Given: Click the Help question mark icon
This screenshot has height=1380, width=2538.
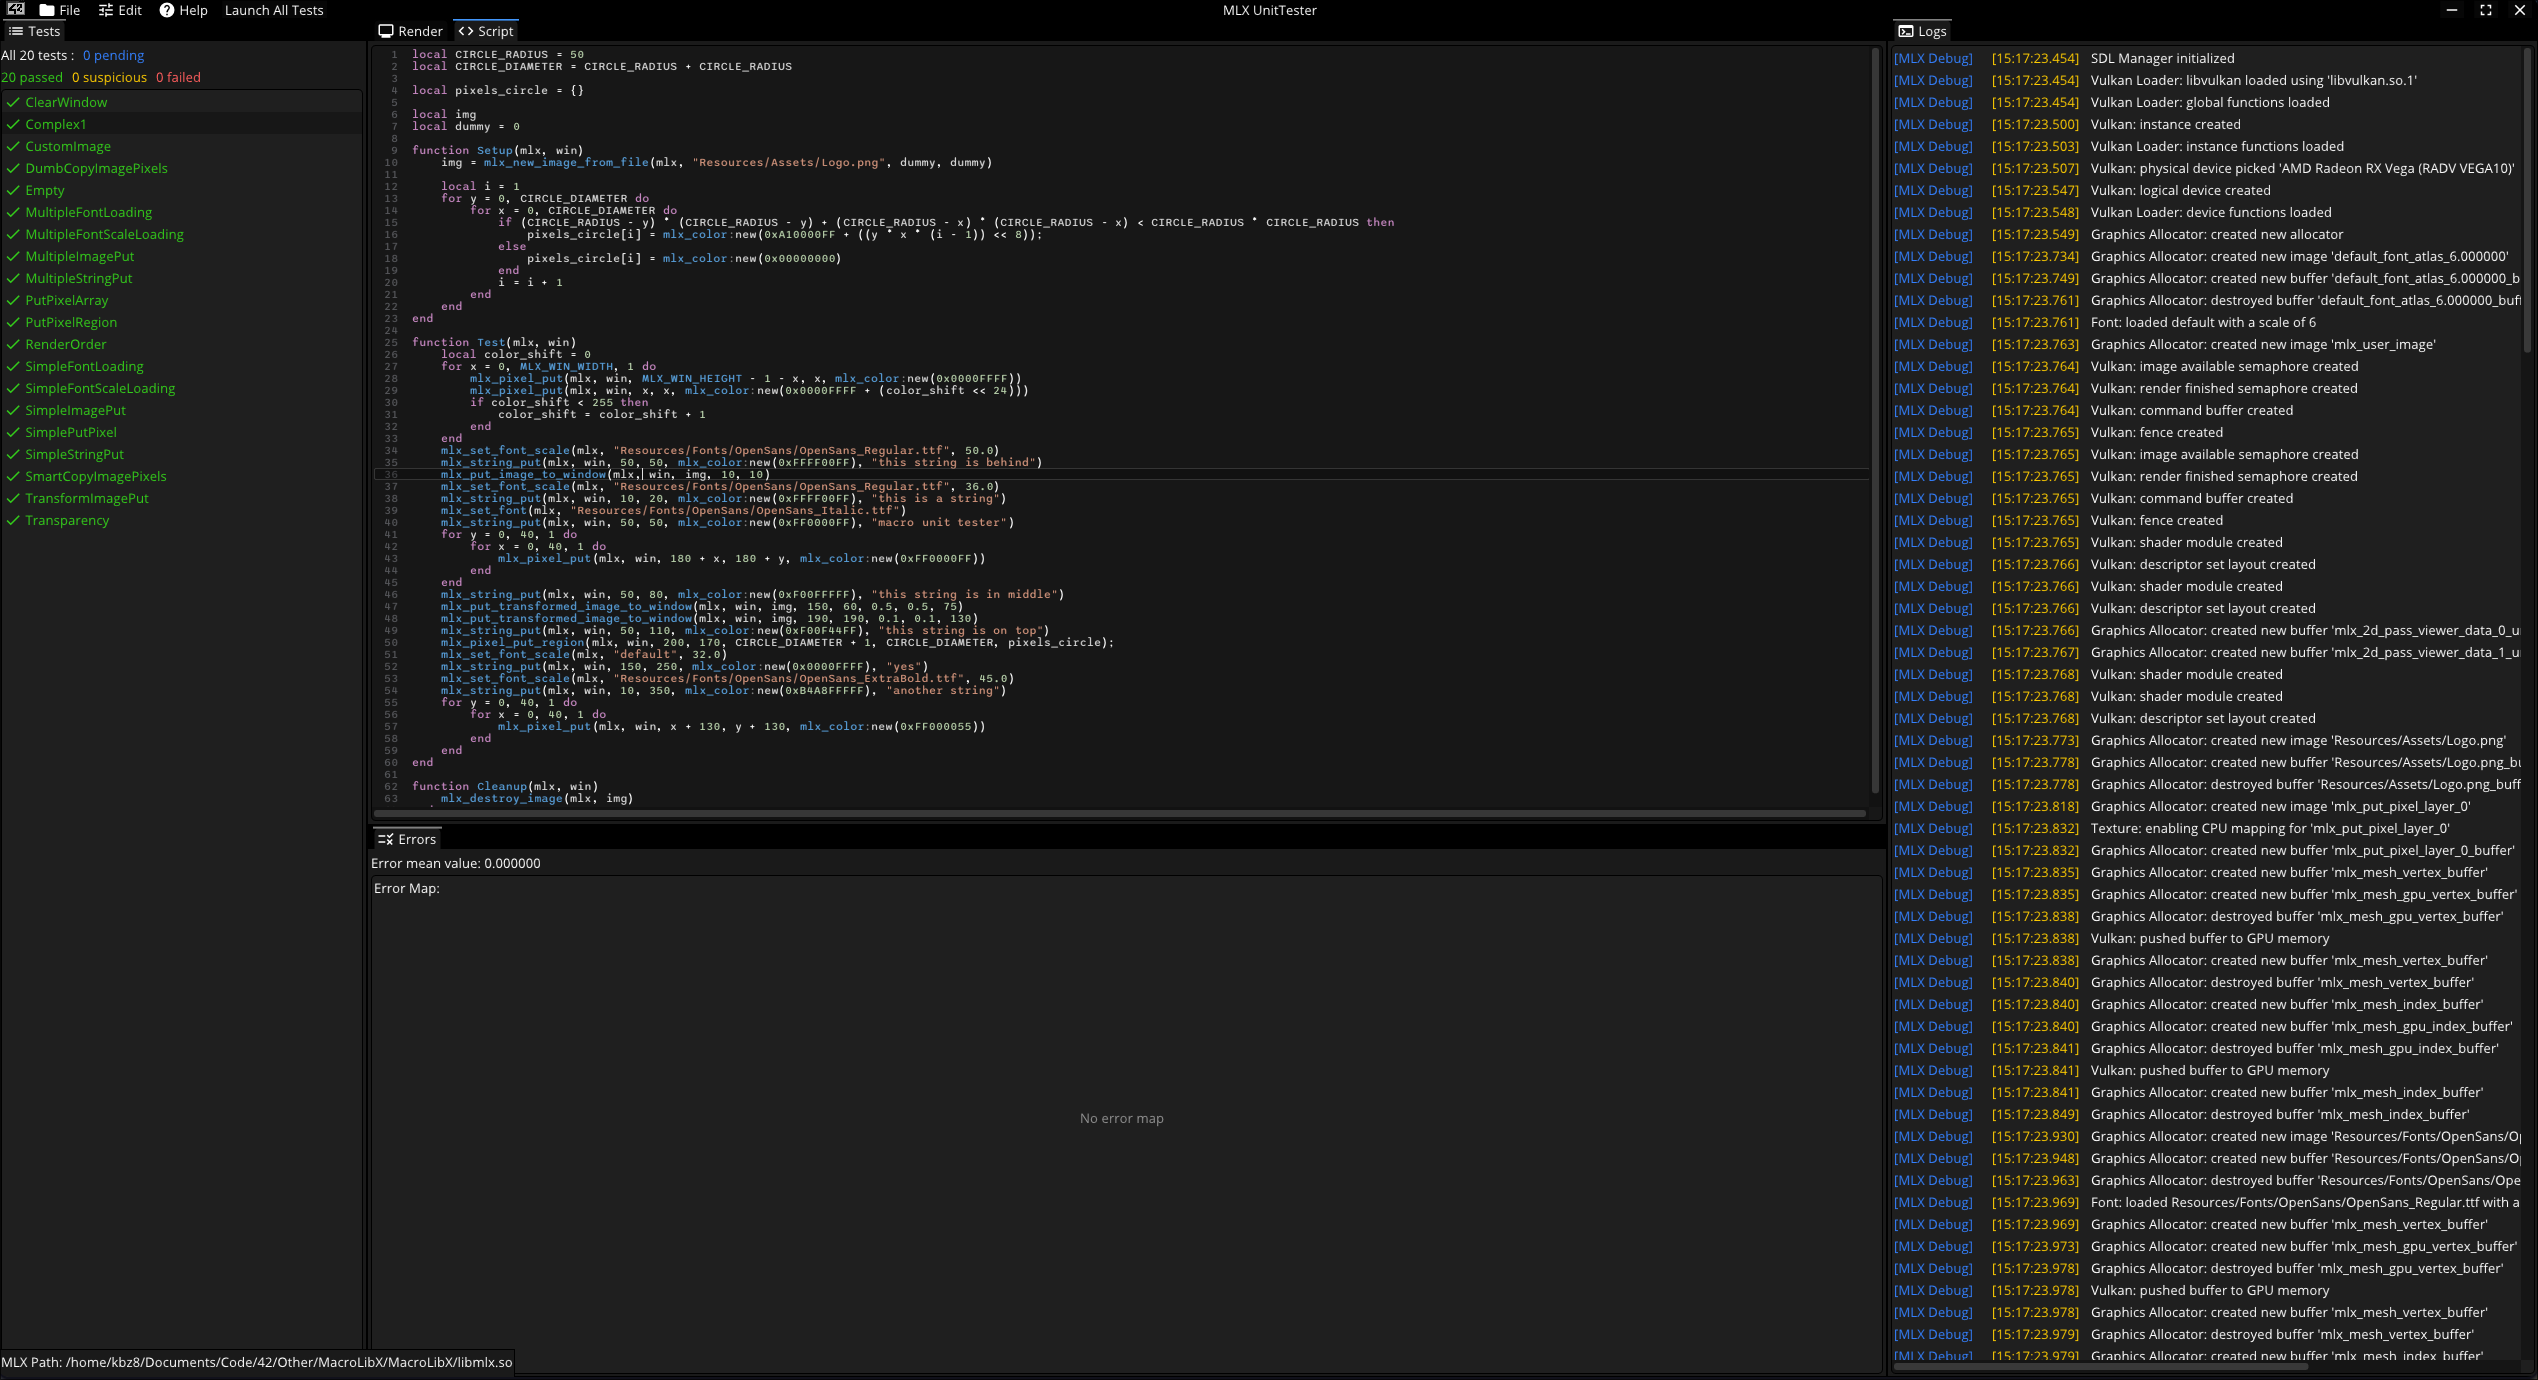Looking at the screenshot, I should pos(167,10).
